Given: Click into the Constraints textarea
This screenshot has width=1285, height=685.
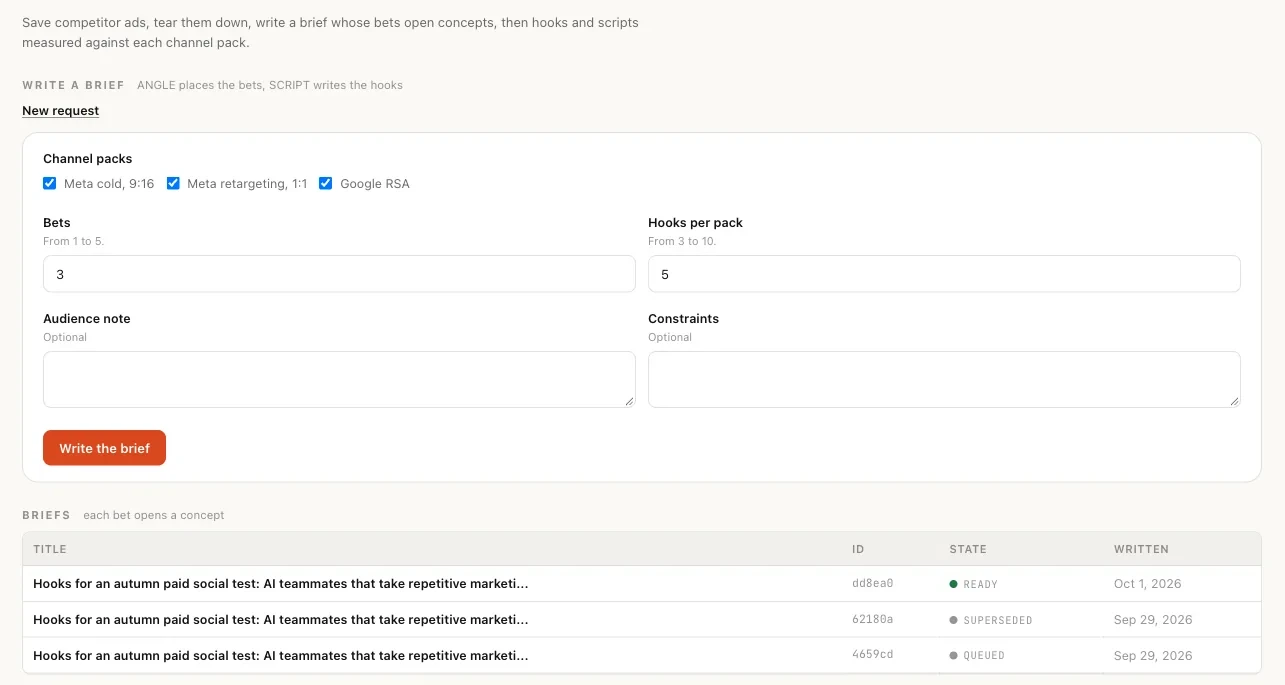Looking at the screenshot, I should [x=944, y=379].
